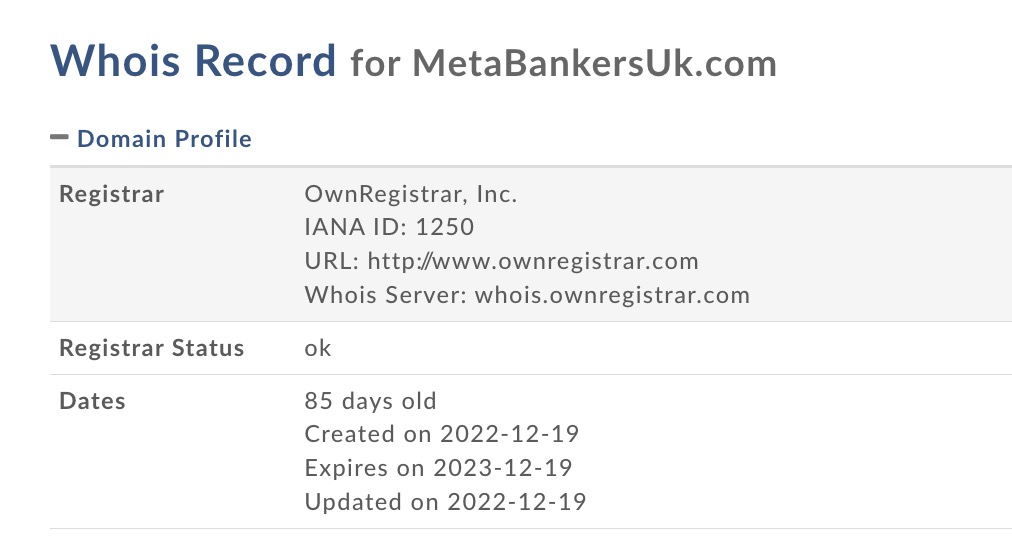The image size is (1012, 536).
Task: Click the Domain Profile heading link
Action: (x=164, y=139)
